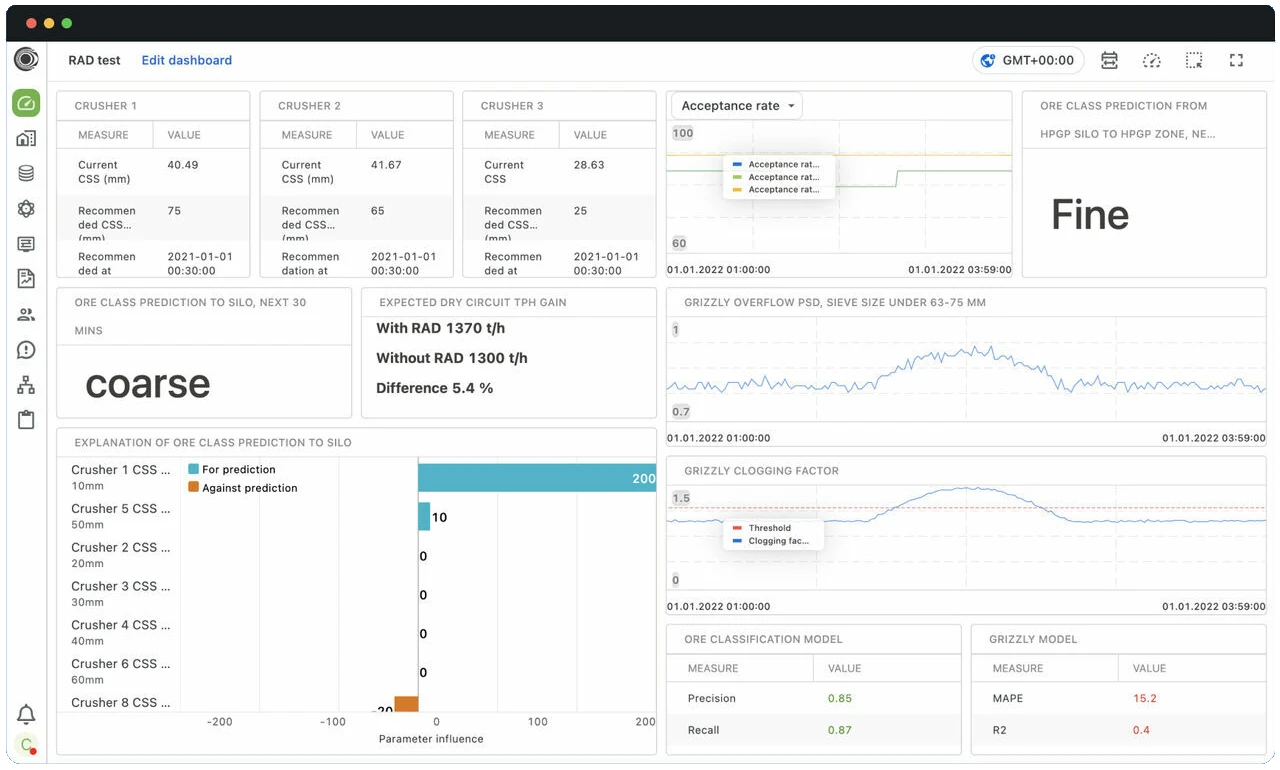Click the Crusher 1 current CSS value 40.49
The height and width of the screenshot is (770, 1280).
183,165
